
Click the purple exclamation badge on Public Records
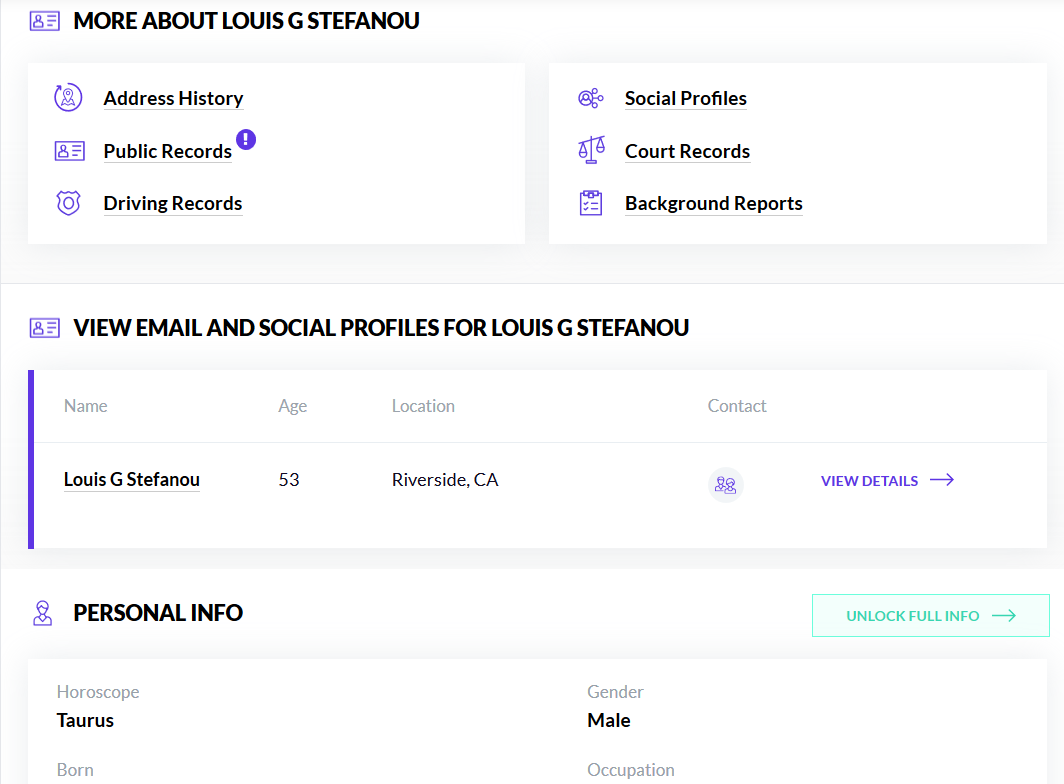pos(246,139)
